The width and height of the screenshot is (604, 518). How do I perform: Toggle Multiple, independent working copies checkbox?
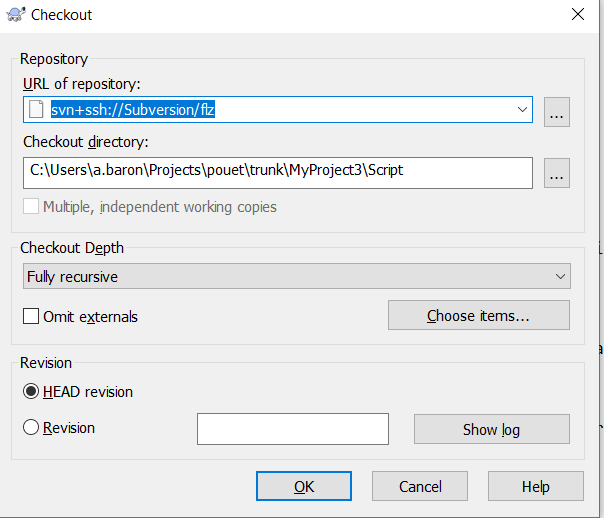pyautogui.click(x=31, y=206)
